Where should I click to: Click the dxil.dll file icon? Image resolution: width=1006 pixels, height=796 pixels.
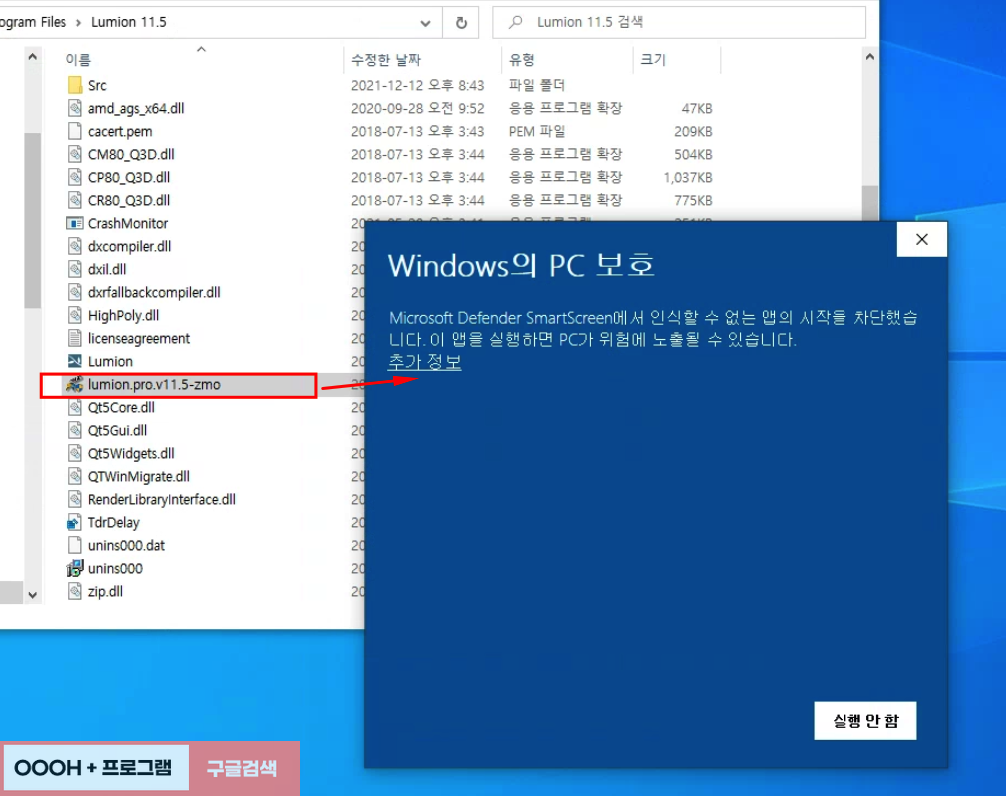[x=74, y=269]
